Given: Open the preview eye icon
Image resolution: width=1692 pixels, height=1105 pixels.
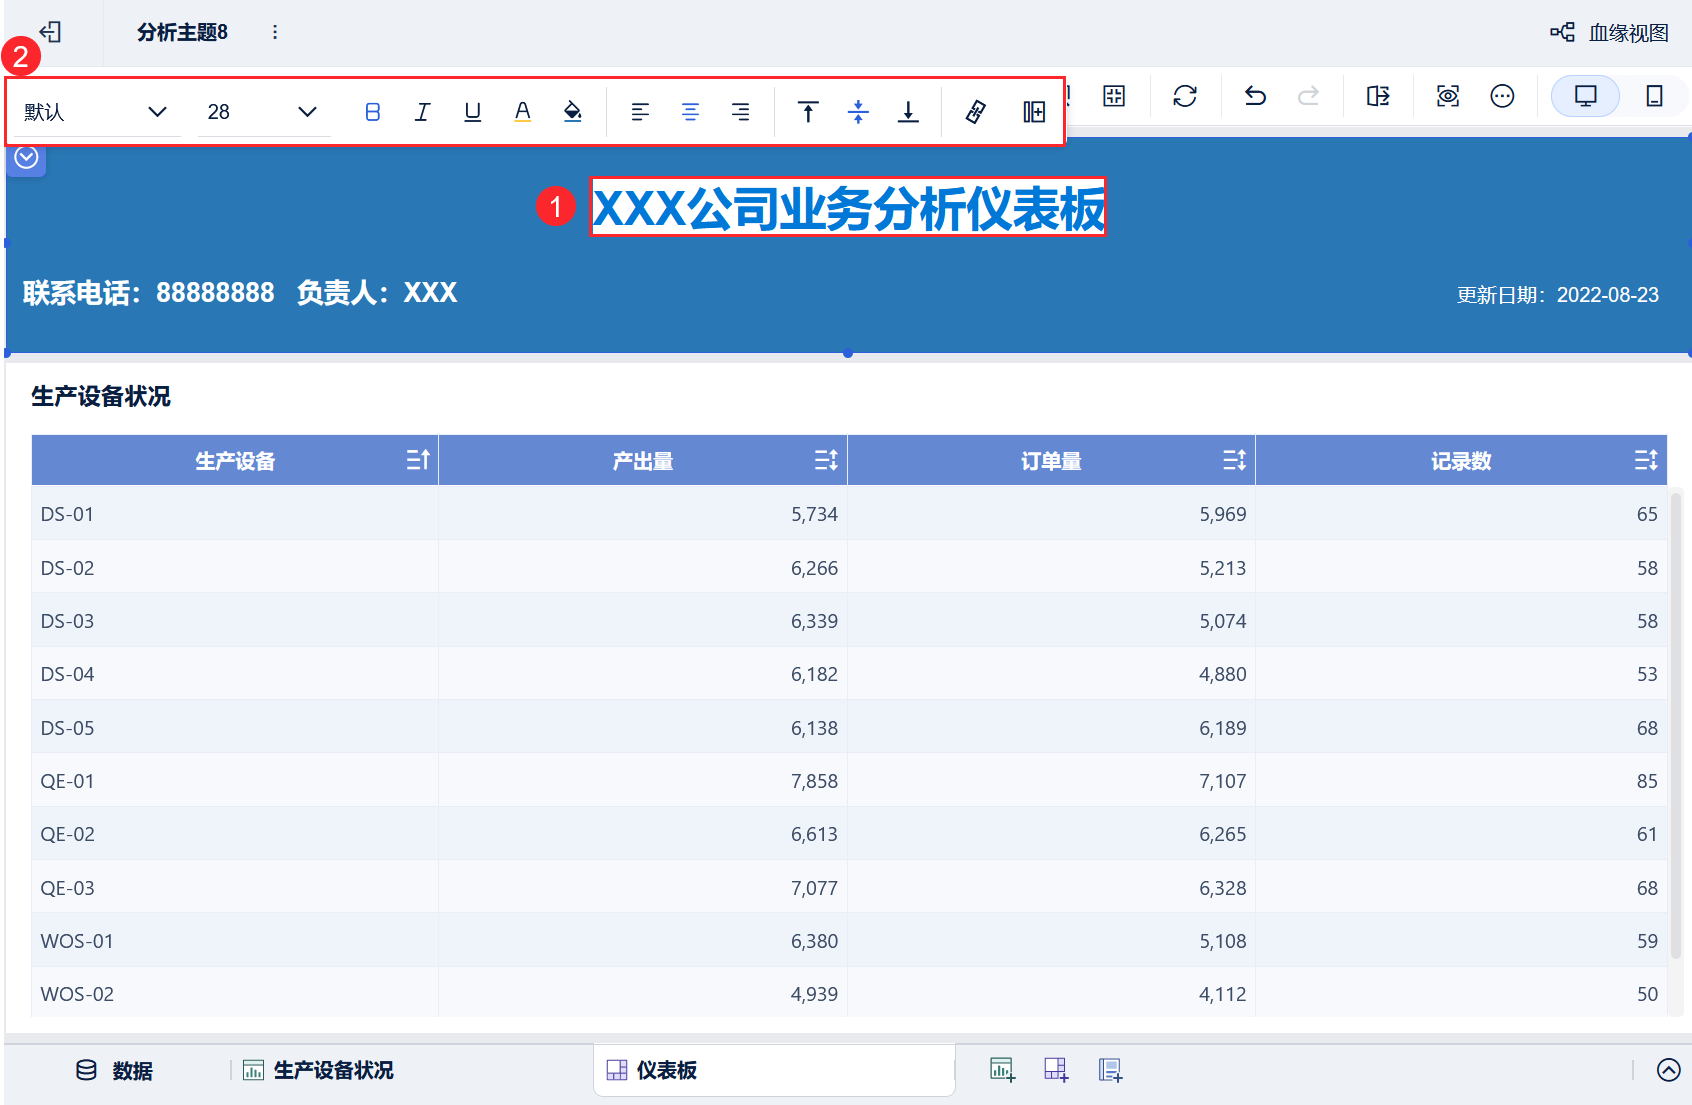Looking at the screenshot, I should 1447,96.
